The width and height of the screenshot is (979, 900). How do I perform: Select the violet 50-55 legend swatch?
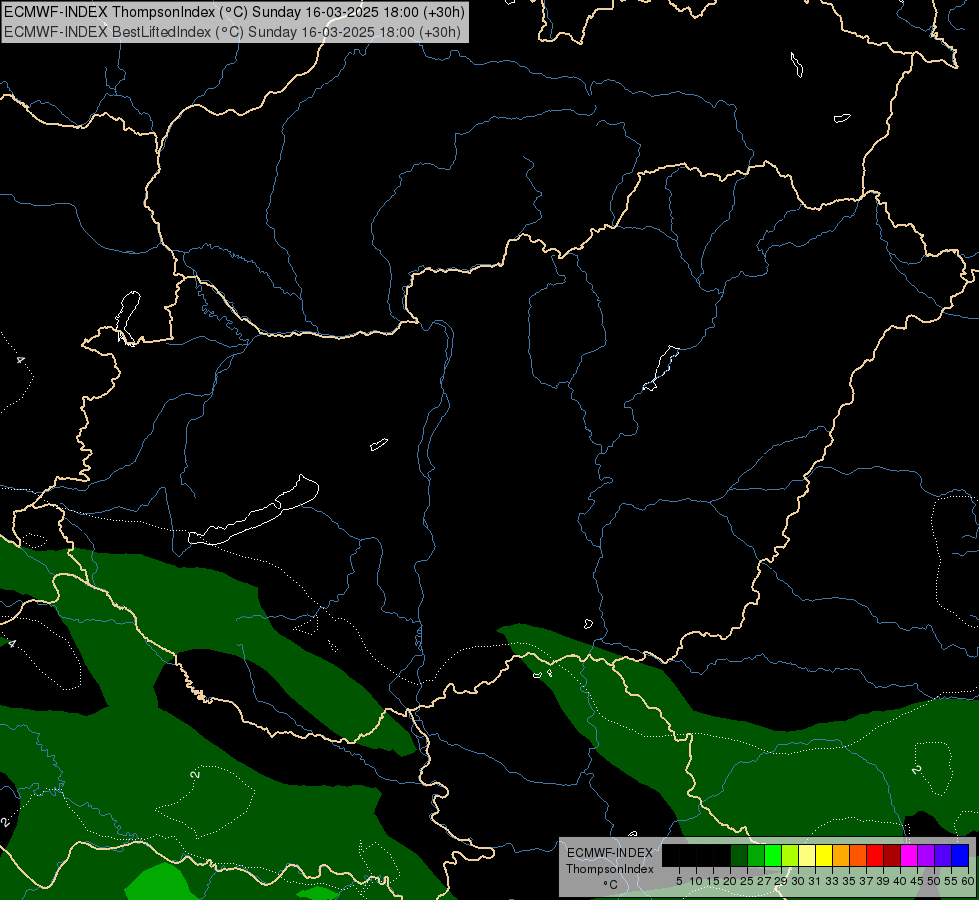[x=943, y=855]
